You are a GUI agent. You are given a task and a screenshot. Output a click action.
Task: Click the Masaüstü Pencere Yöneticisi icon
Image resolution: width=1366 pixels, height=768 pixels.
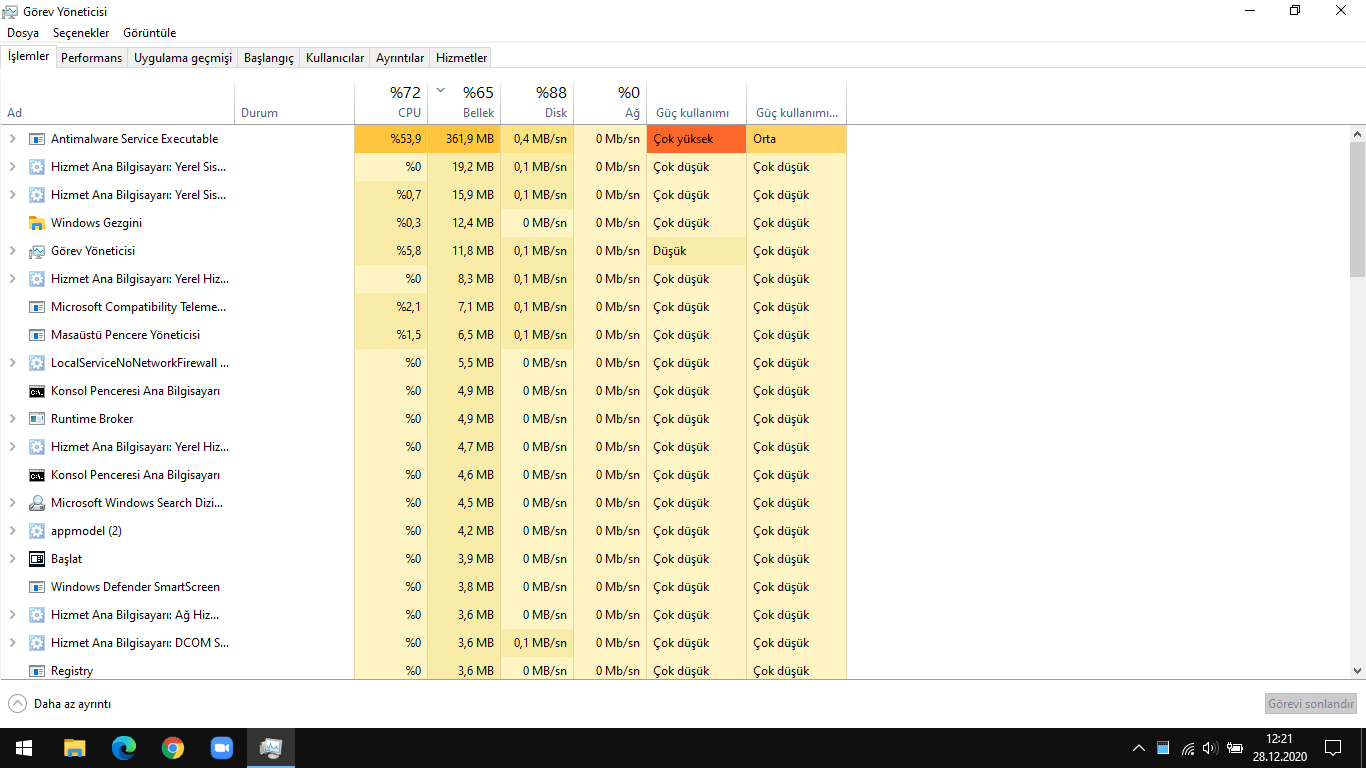[x=37, y=335]
